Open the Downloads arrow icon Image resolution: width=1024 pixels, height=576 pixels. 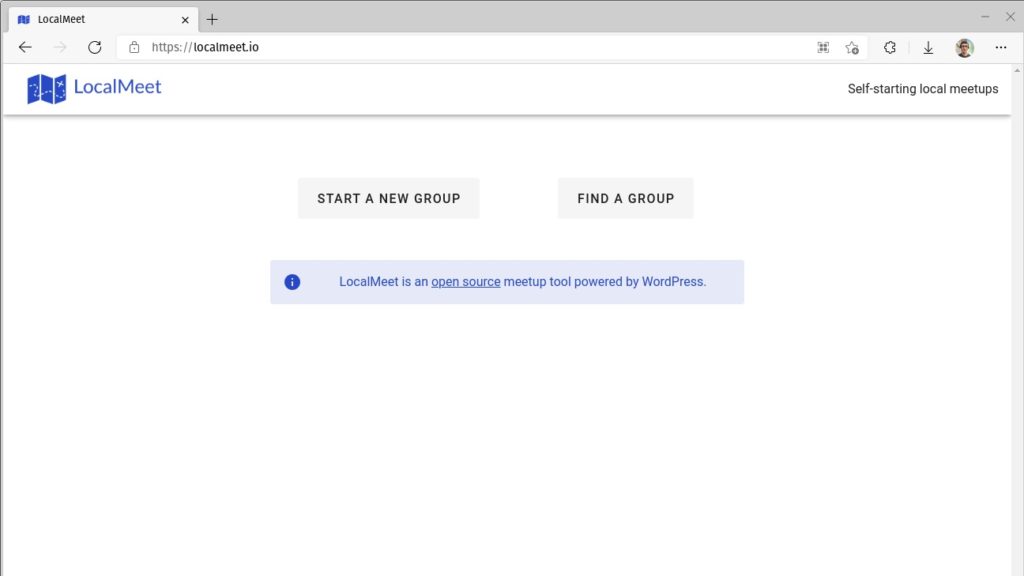(928, 47)
